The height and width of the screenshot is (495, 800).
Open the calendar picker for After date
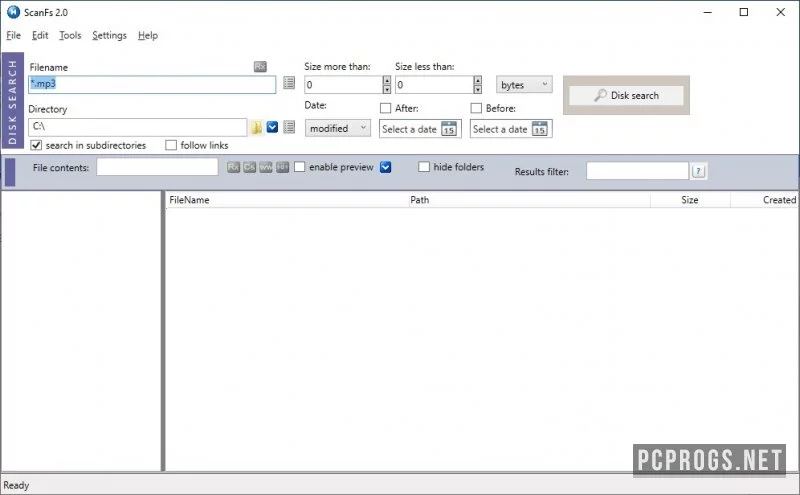[x=449, y=129]
